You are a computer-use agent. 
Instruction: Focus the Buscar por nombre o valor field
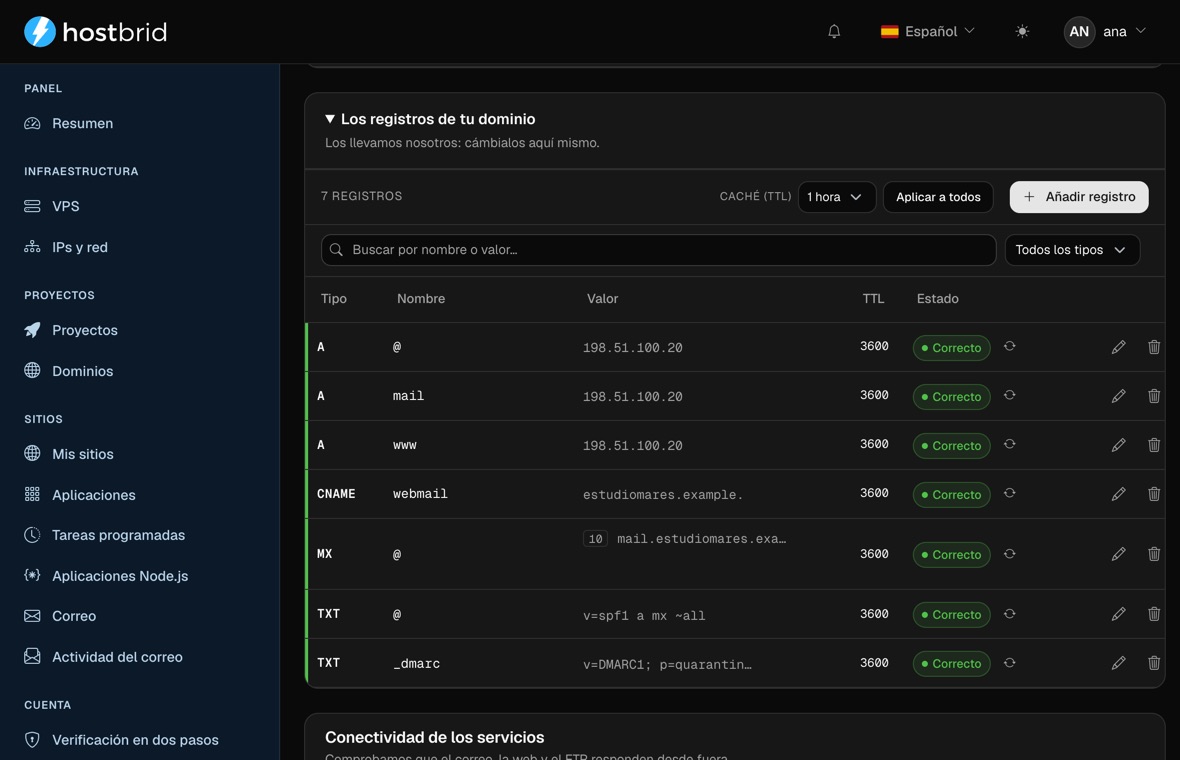(658, 250)
